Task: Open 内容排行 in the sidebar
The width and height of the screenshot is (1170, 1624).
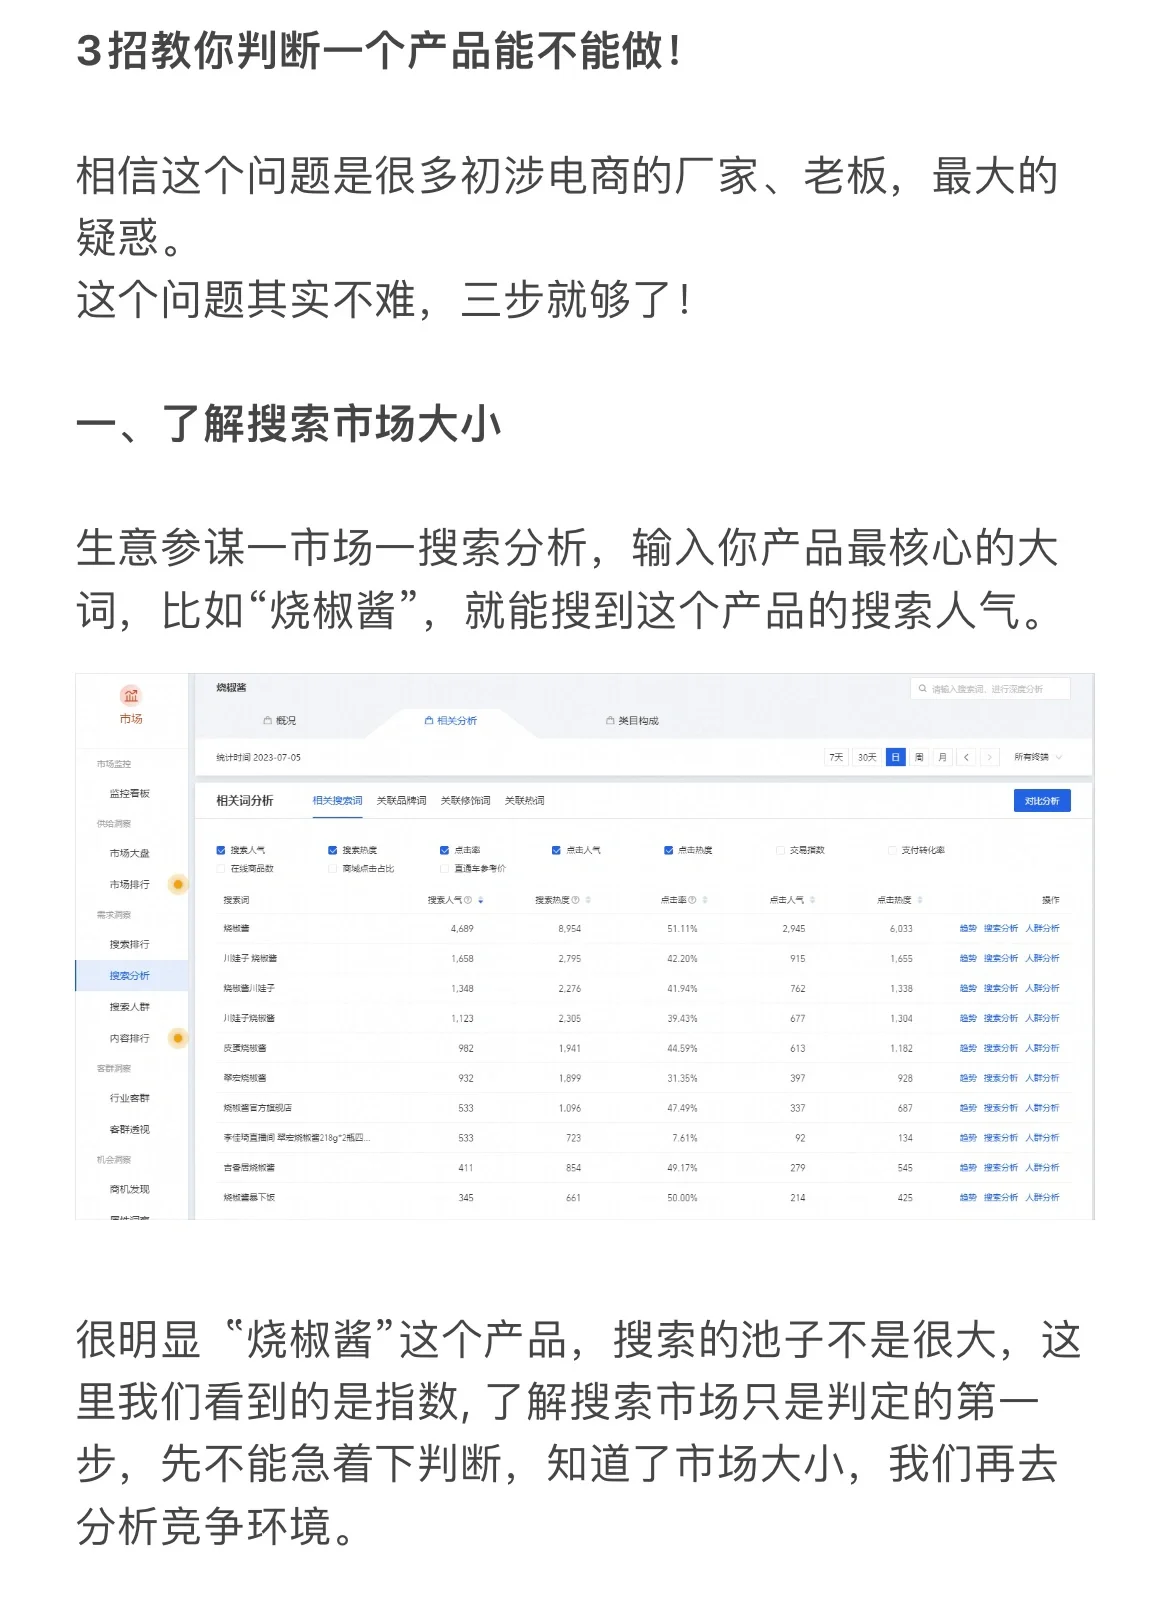Action: pyautogui.click(x=130, y=1038)
